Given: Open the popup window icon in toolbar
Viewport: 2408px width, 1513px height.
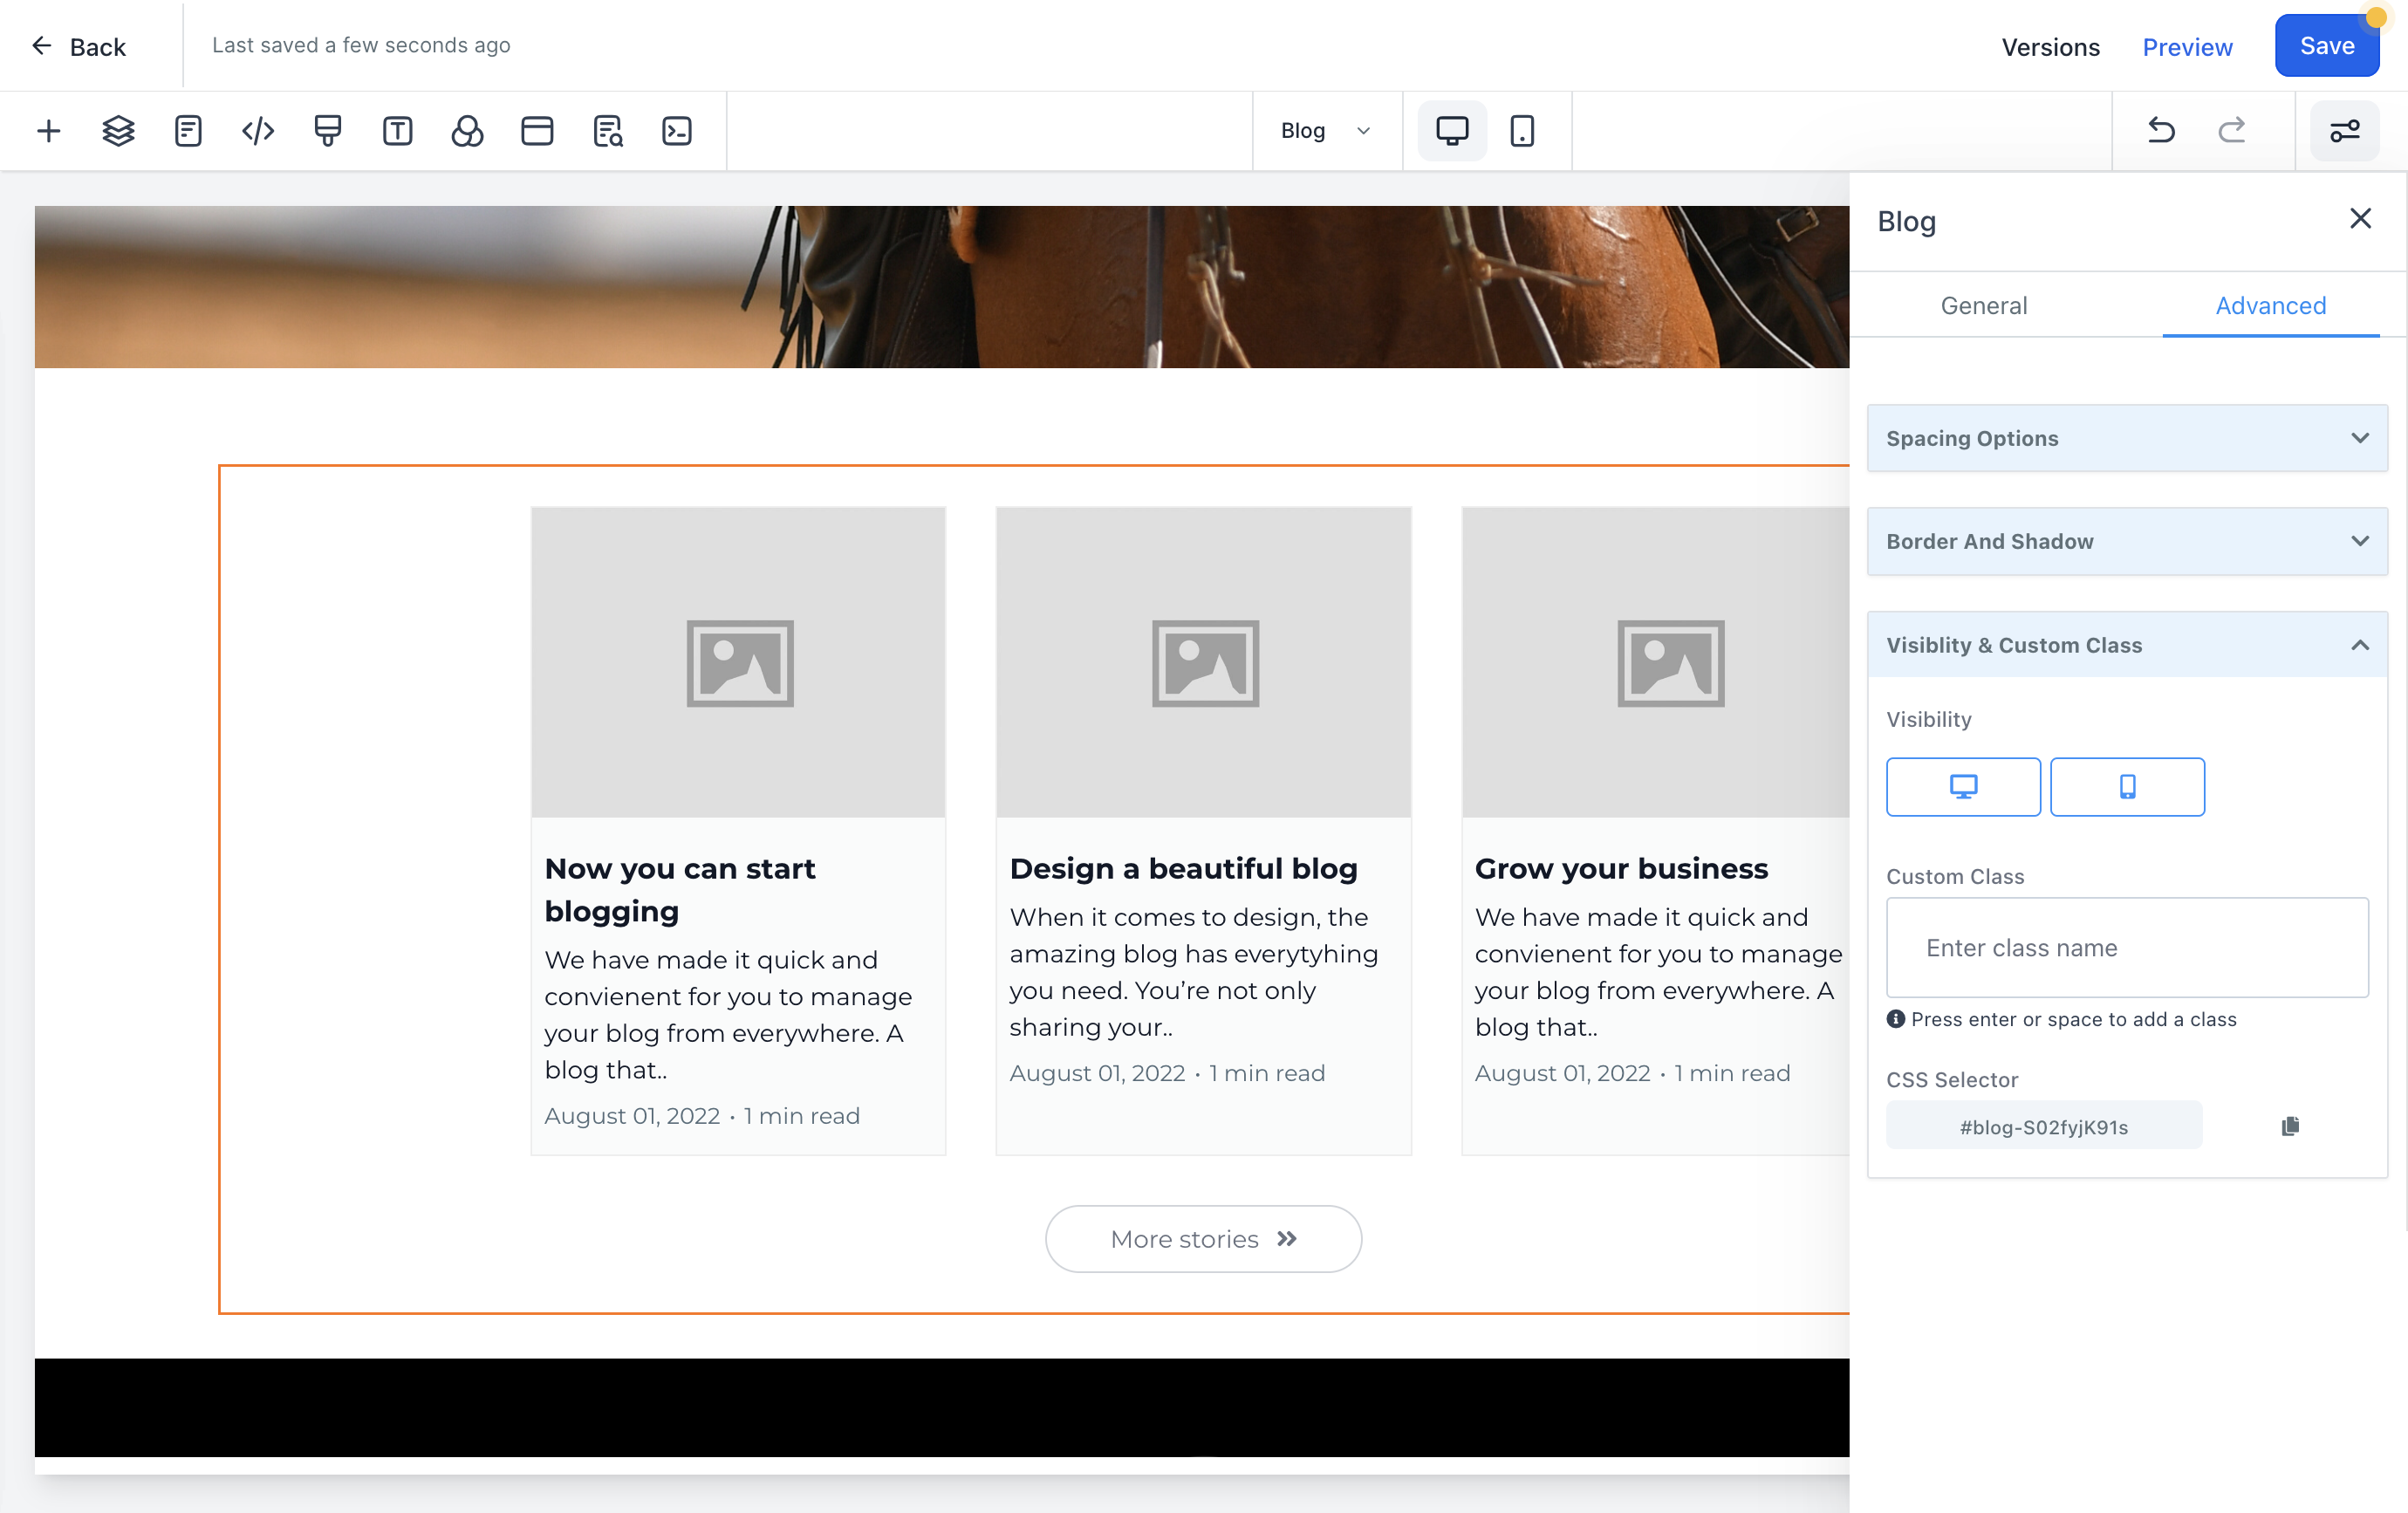Looking at the screenshot, I should (x=537, y=131).
